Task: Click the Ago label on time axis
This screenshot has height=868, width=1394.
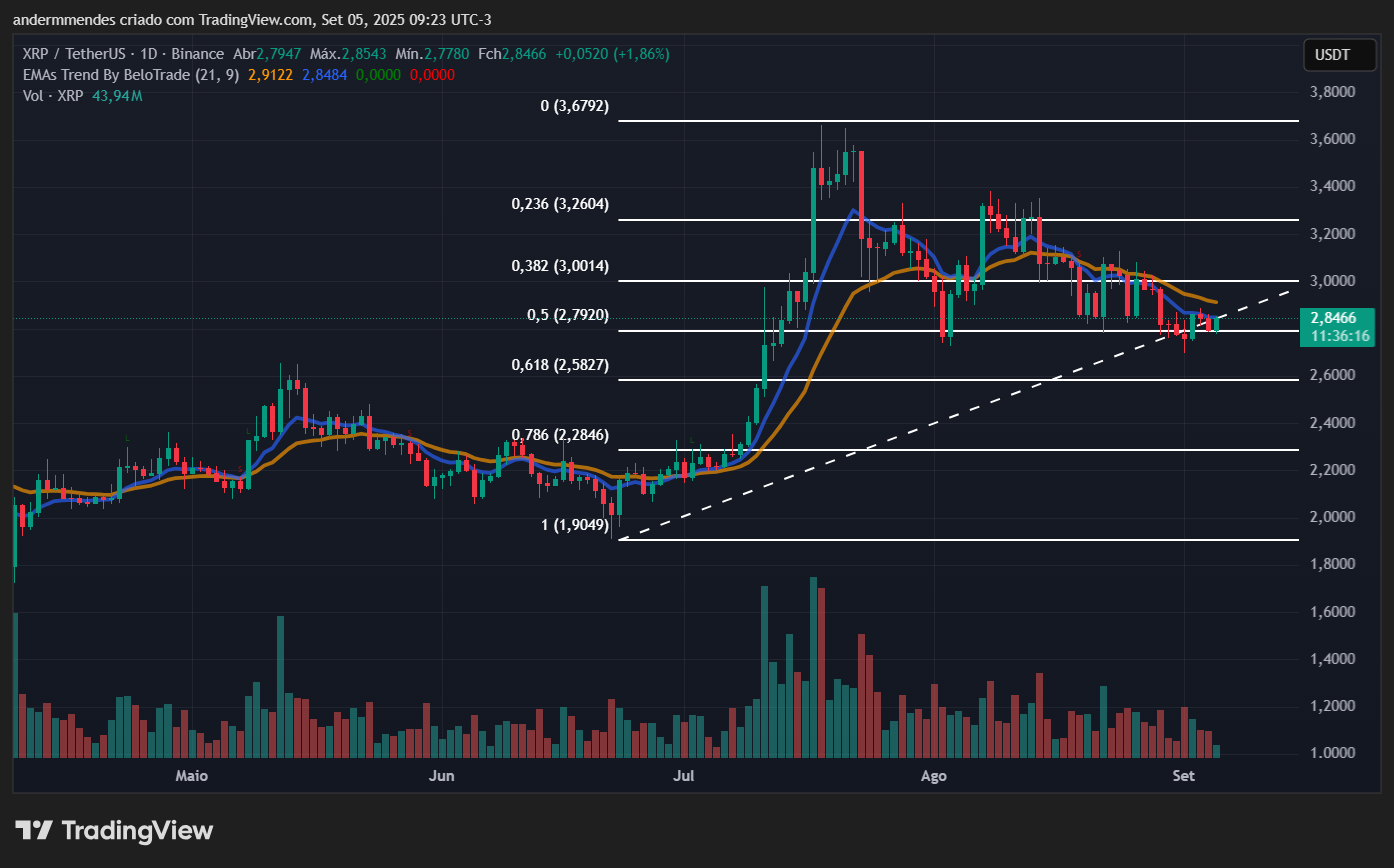Action: coord(933,775)
